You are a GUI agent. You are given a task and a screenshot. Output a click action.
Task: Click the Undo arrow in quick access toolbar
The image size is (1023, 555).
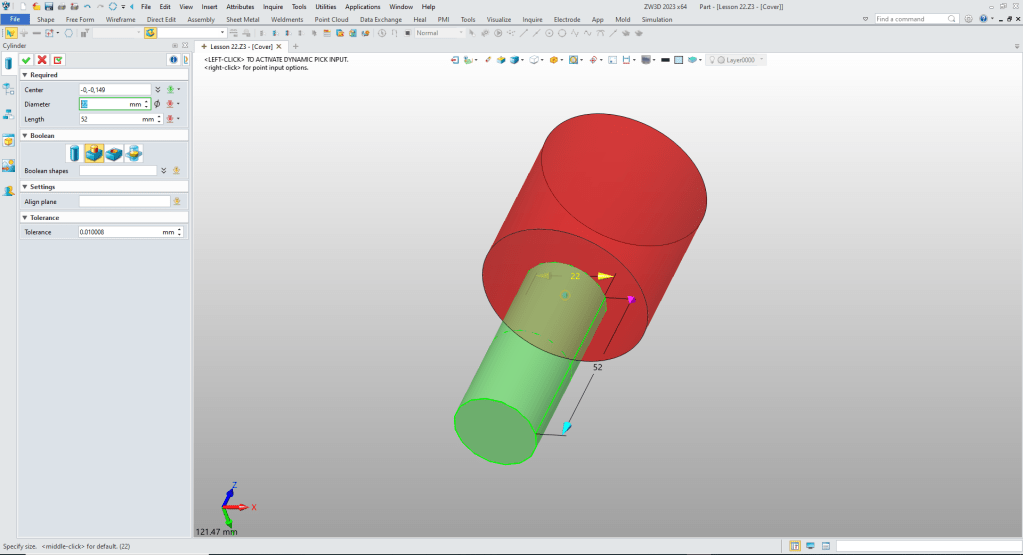(86, 6)
